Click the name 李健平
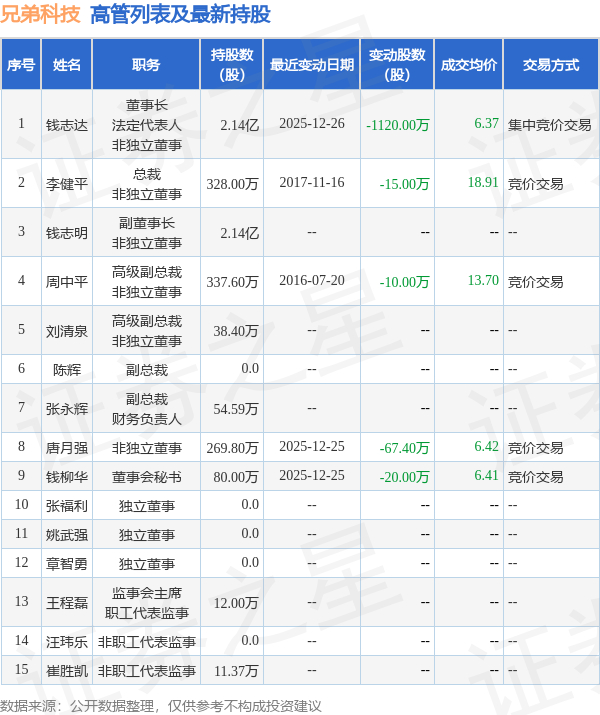Screen dimensions: 600x715 pos(67,184)
